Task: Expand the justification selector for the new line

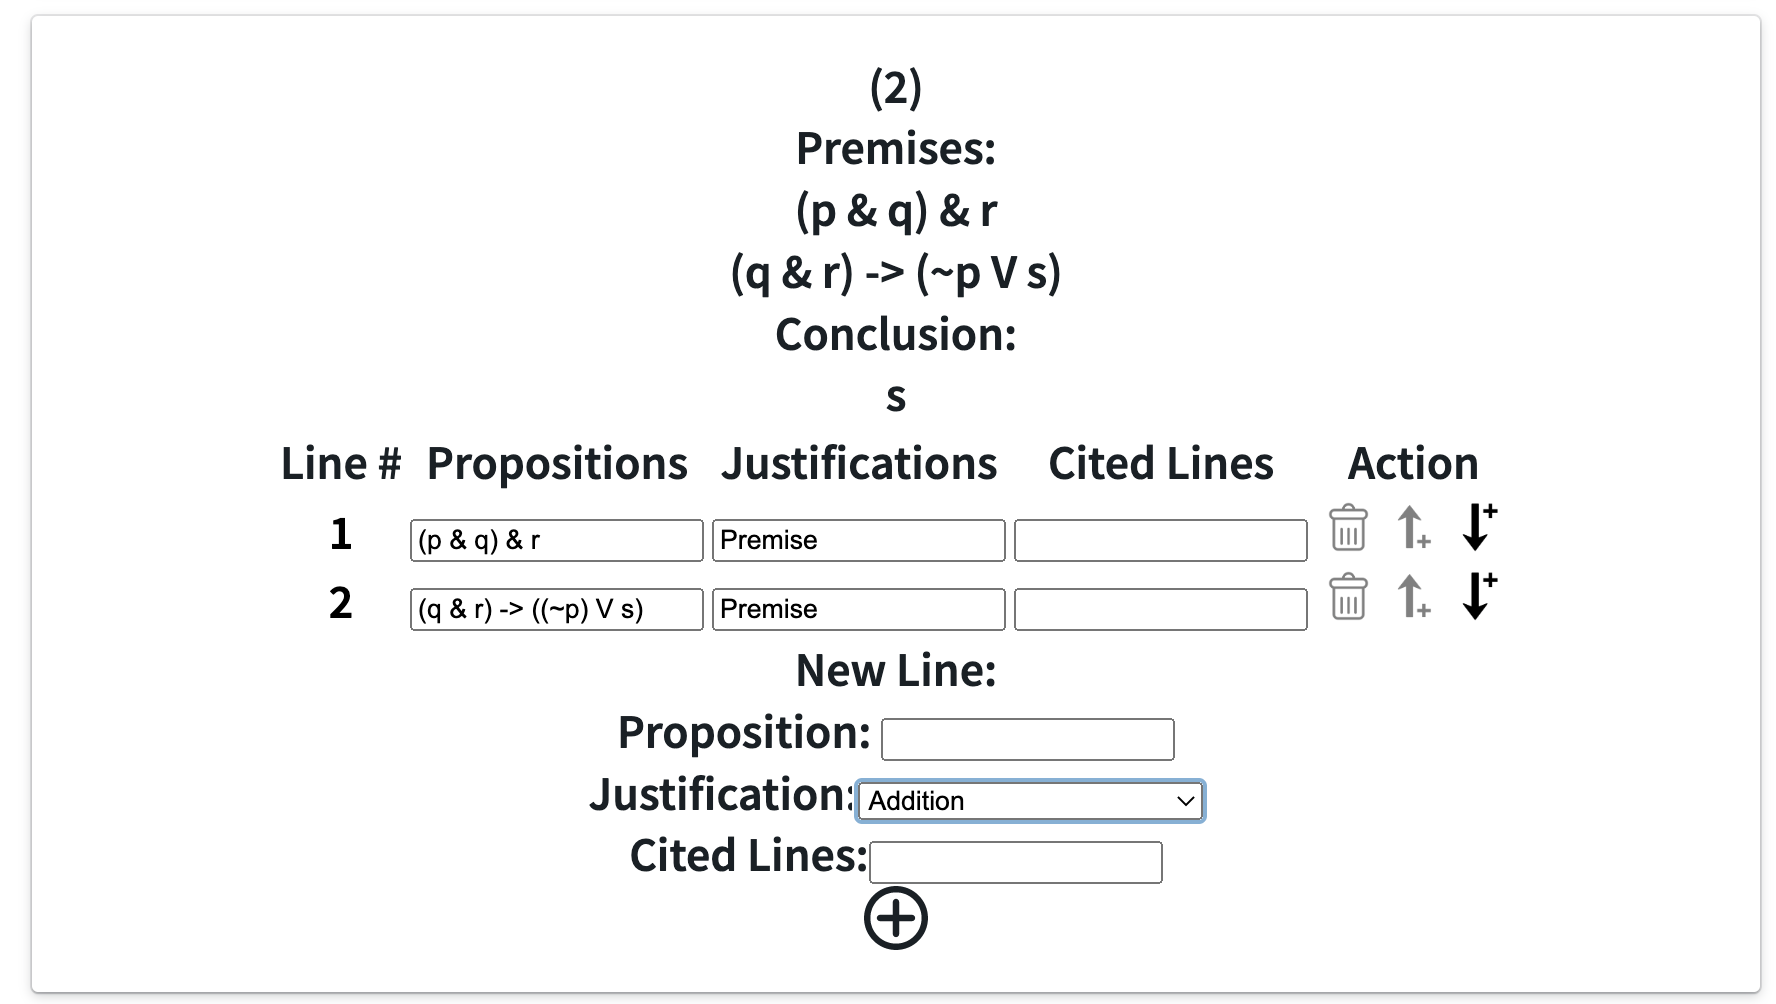Action: point(1029,800)
